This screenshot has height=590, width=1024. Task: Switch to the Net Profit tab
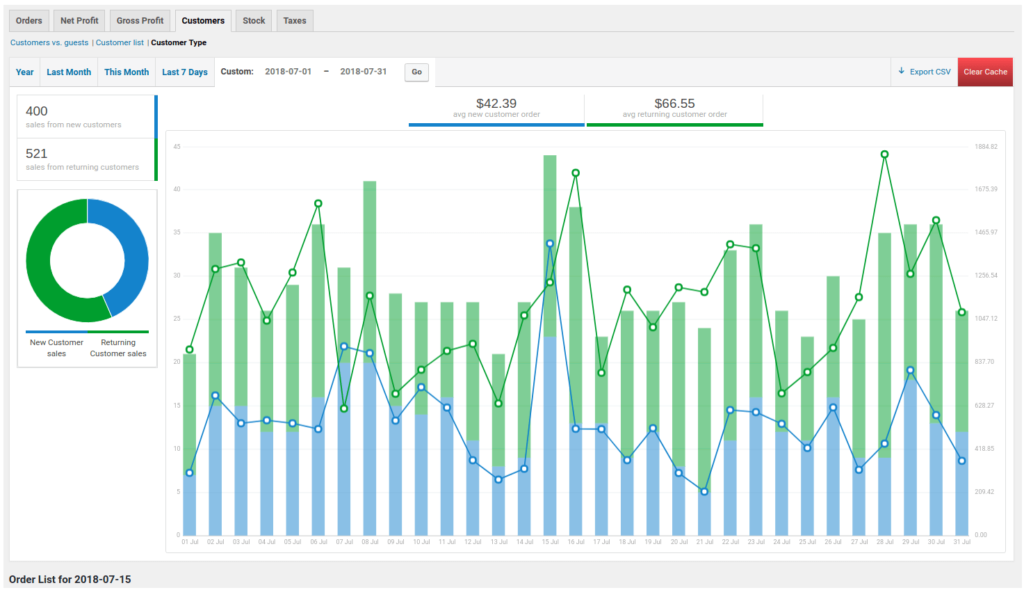79,21
